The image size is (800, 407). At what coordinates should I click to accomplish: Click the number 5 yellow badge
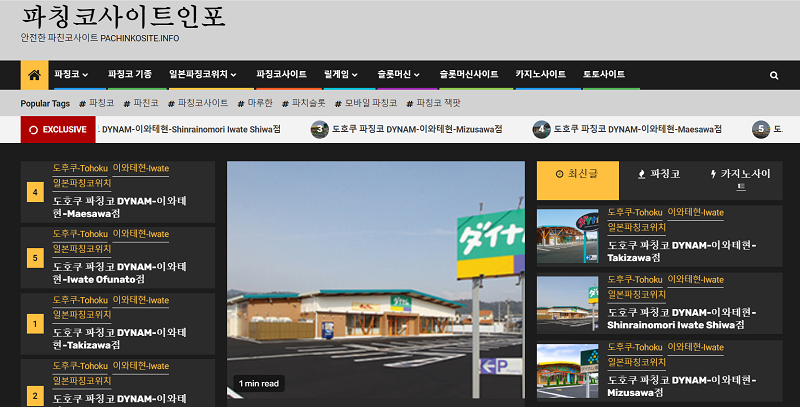pos(35,258)
